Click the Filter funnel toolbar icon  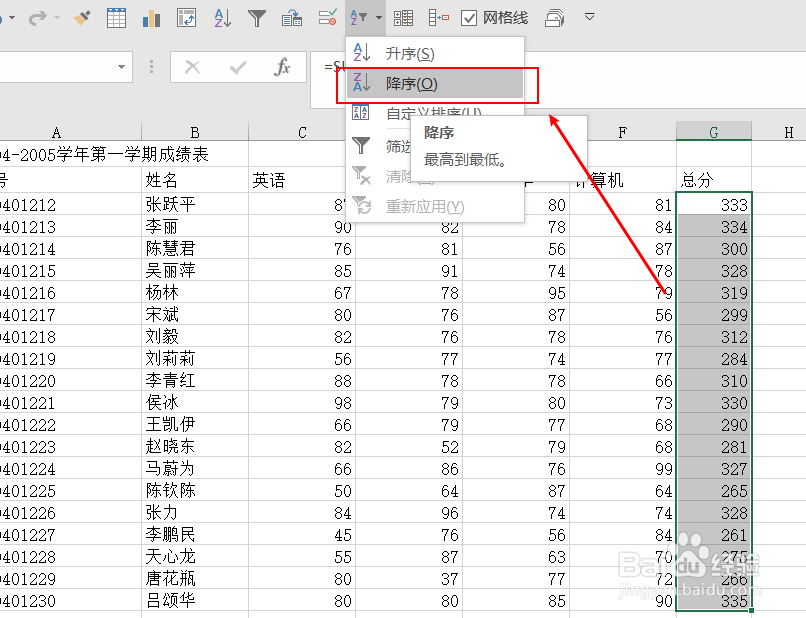point(257,16)
